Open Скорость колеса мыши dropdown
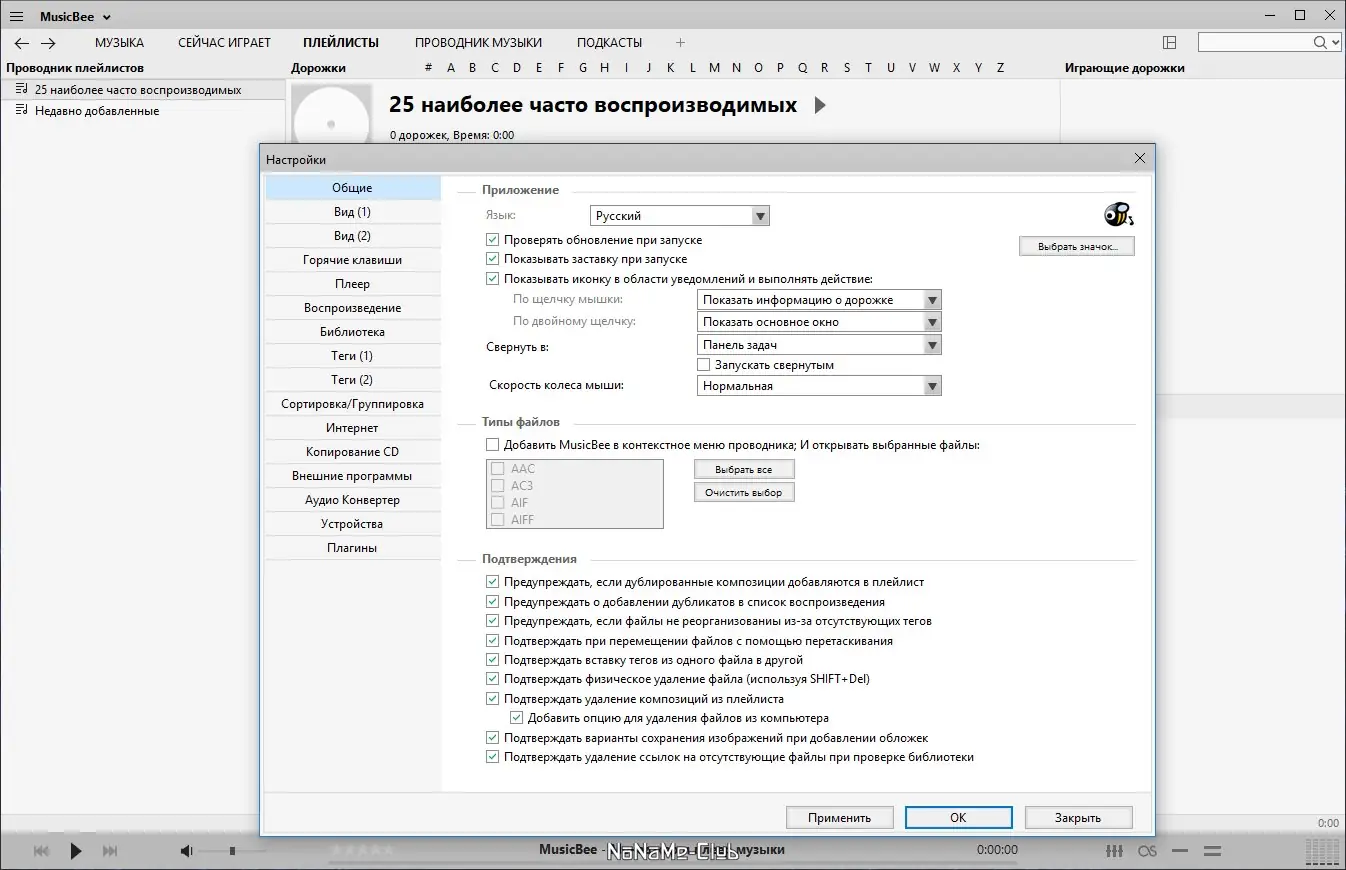 click(819, 386)
